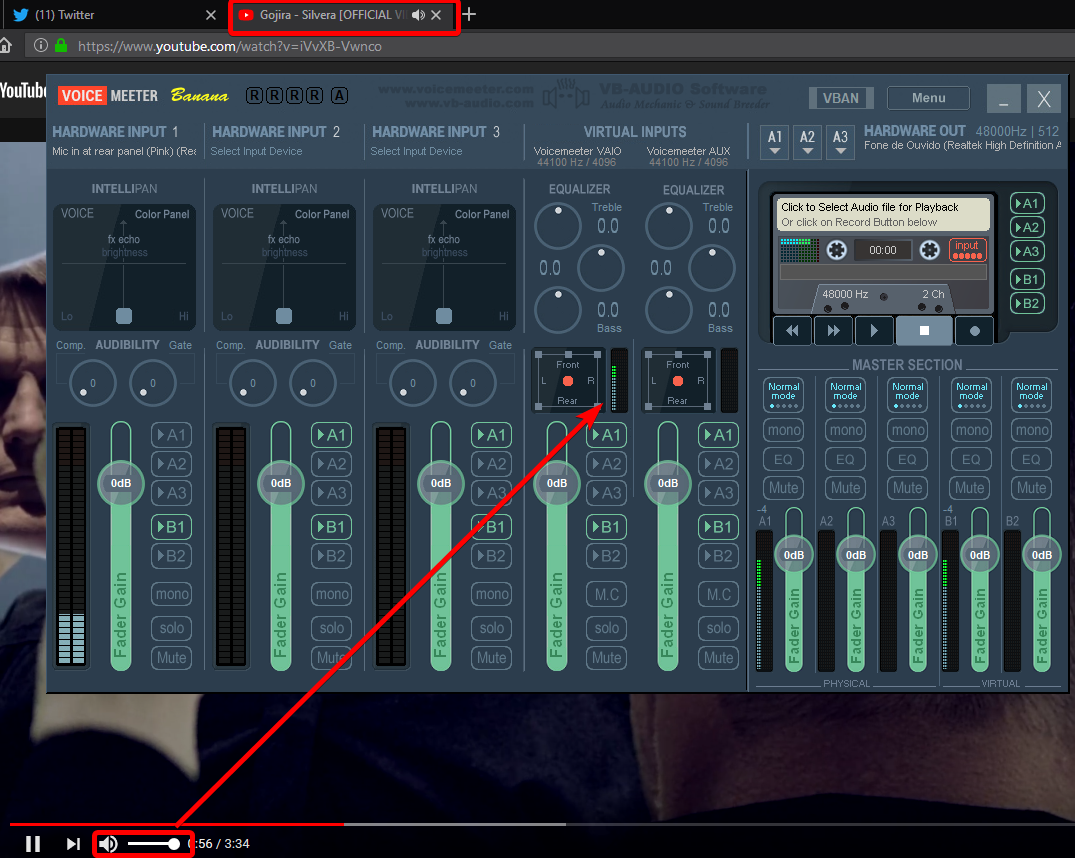Open A2 hardware output device dropdown
The height and width of the screenshot is (858, 1075).
[x=808, y=142]
